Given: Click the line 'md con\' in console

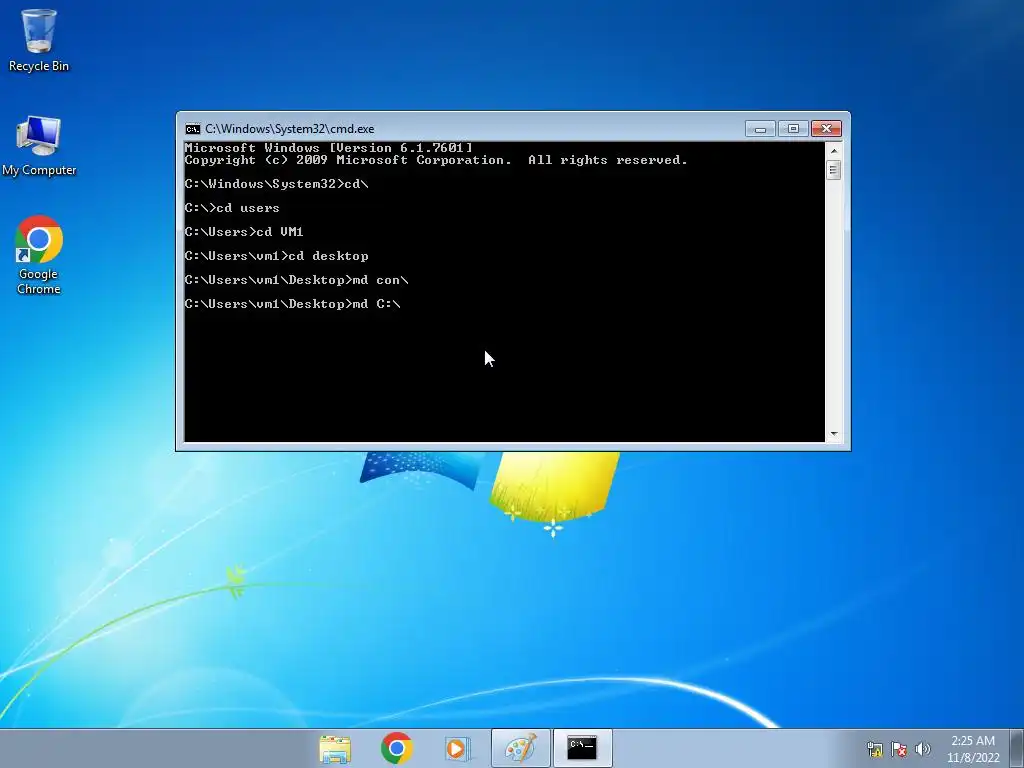Looking at the screenshot, I should coord(296,280).
